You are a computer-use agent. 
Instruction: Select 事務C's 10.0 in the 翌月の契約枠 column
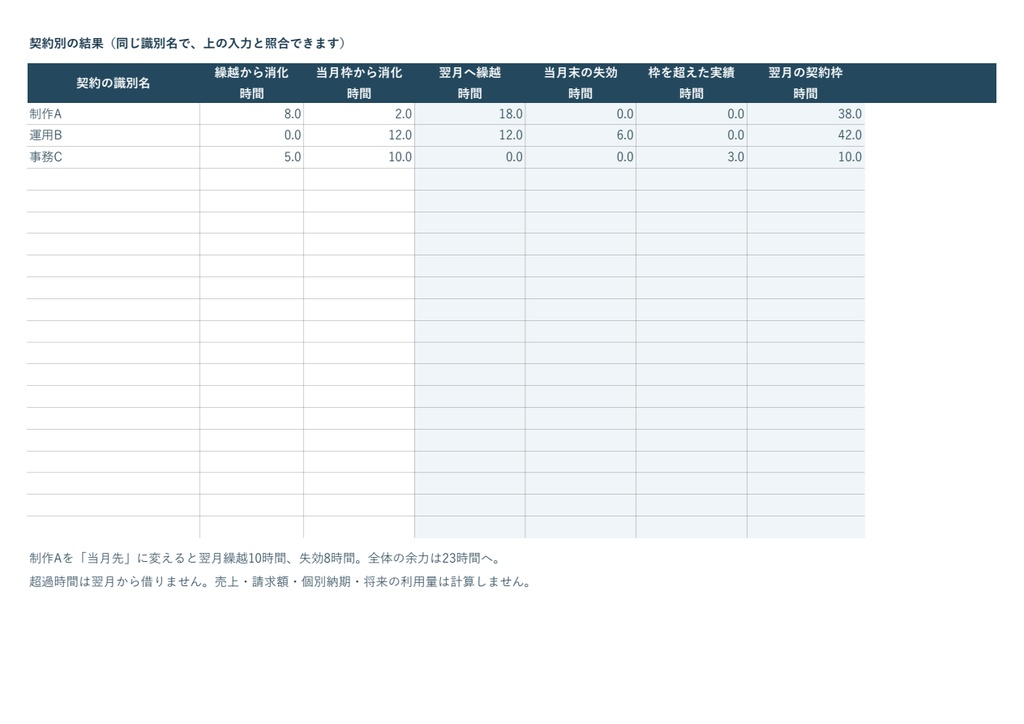806,157
